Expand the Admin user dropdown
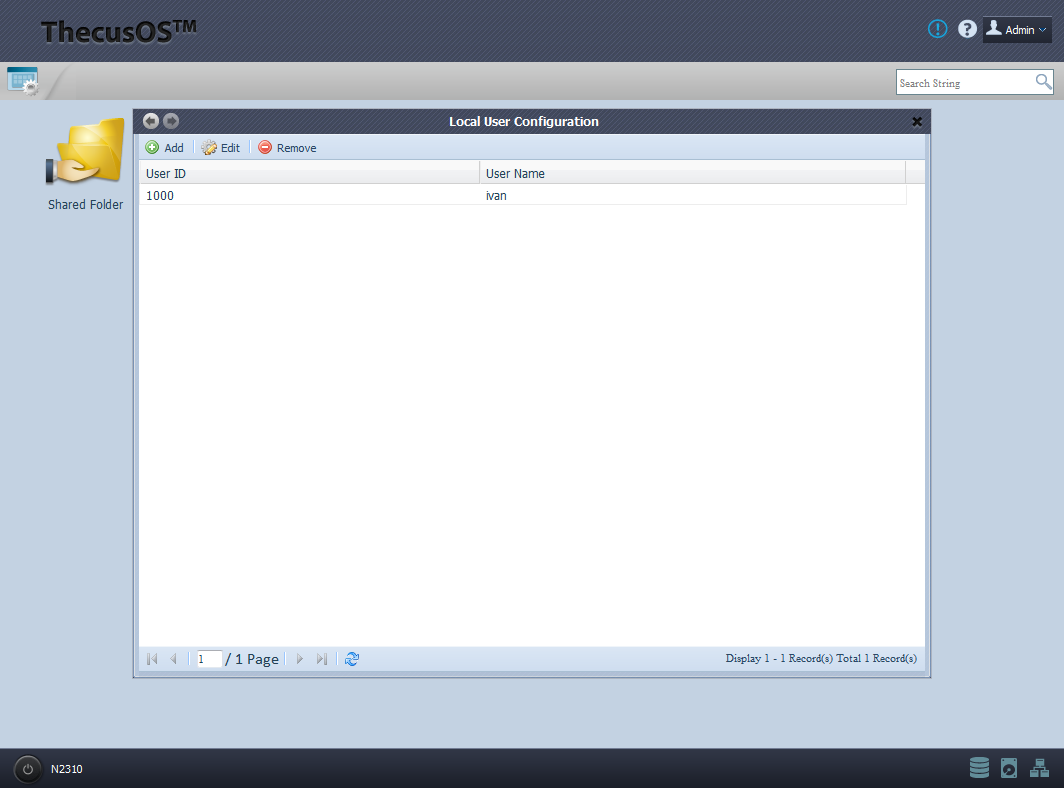 coord(1017,29)
